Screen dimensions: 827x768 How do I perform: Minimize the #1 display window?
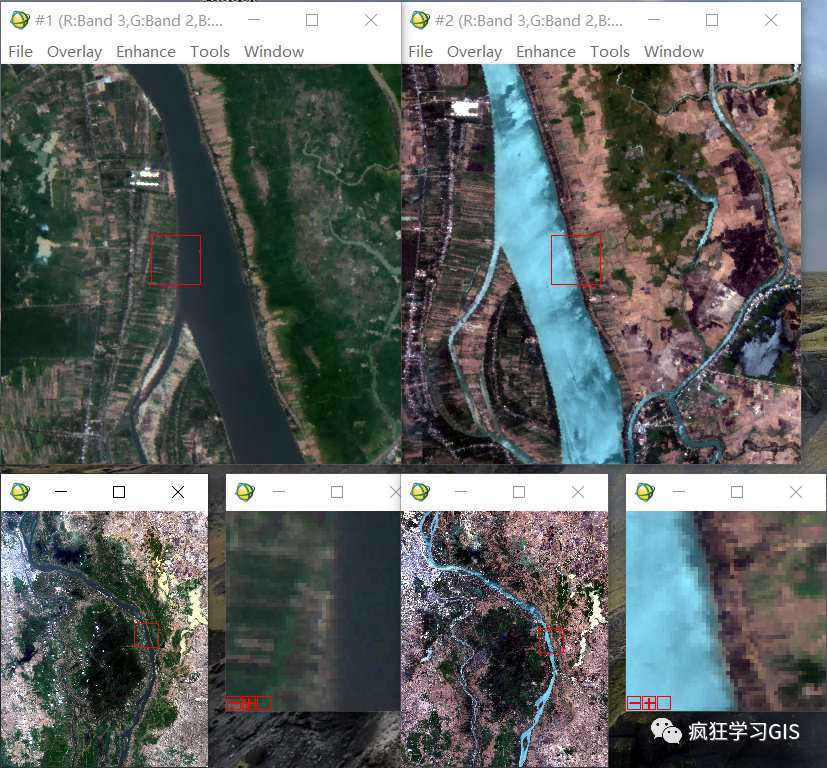click(254, 20)
